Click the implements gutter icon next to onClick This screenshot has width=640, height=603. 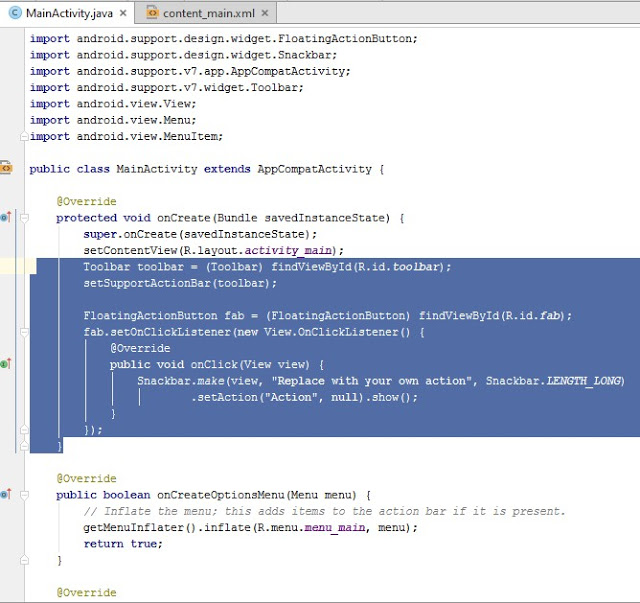(6, 363)
